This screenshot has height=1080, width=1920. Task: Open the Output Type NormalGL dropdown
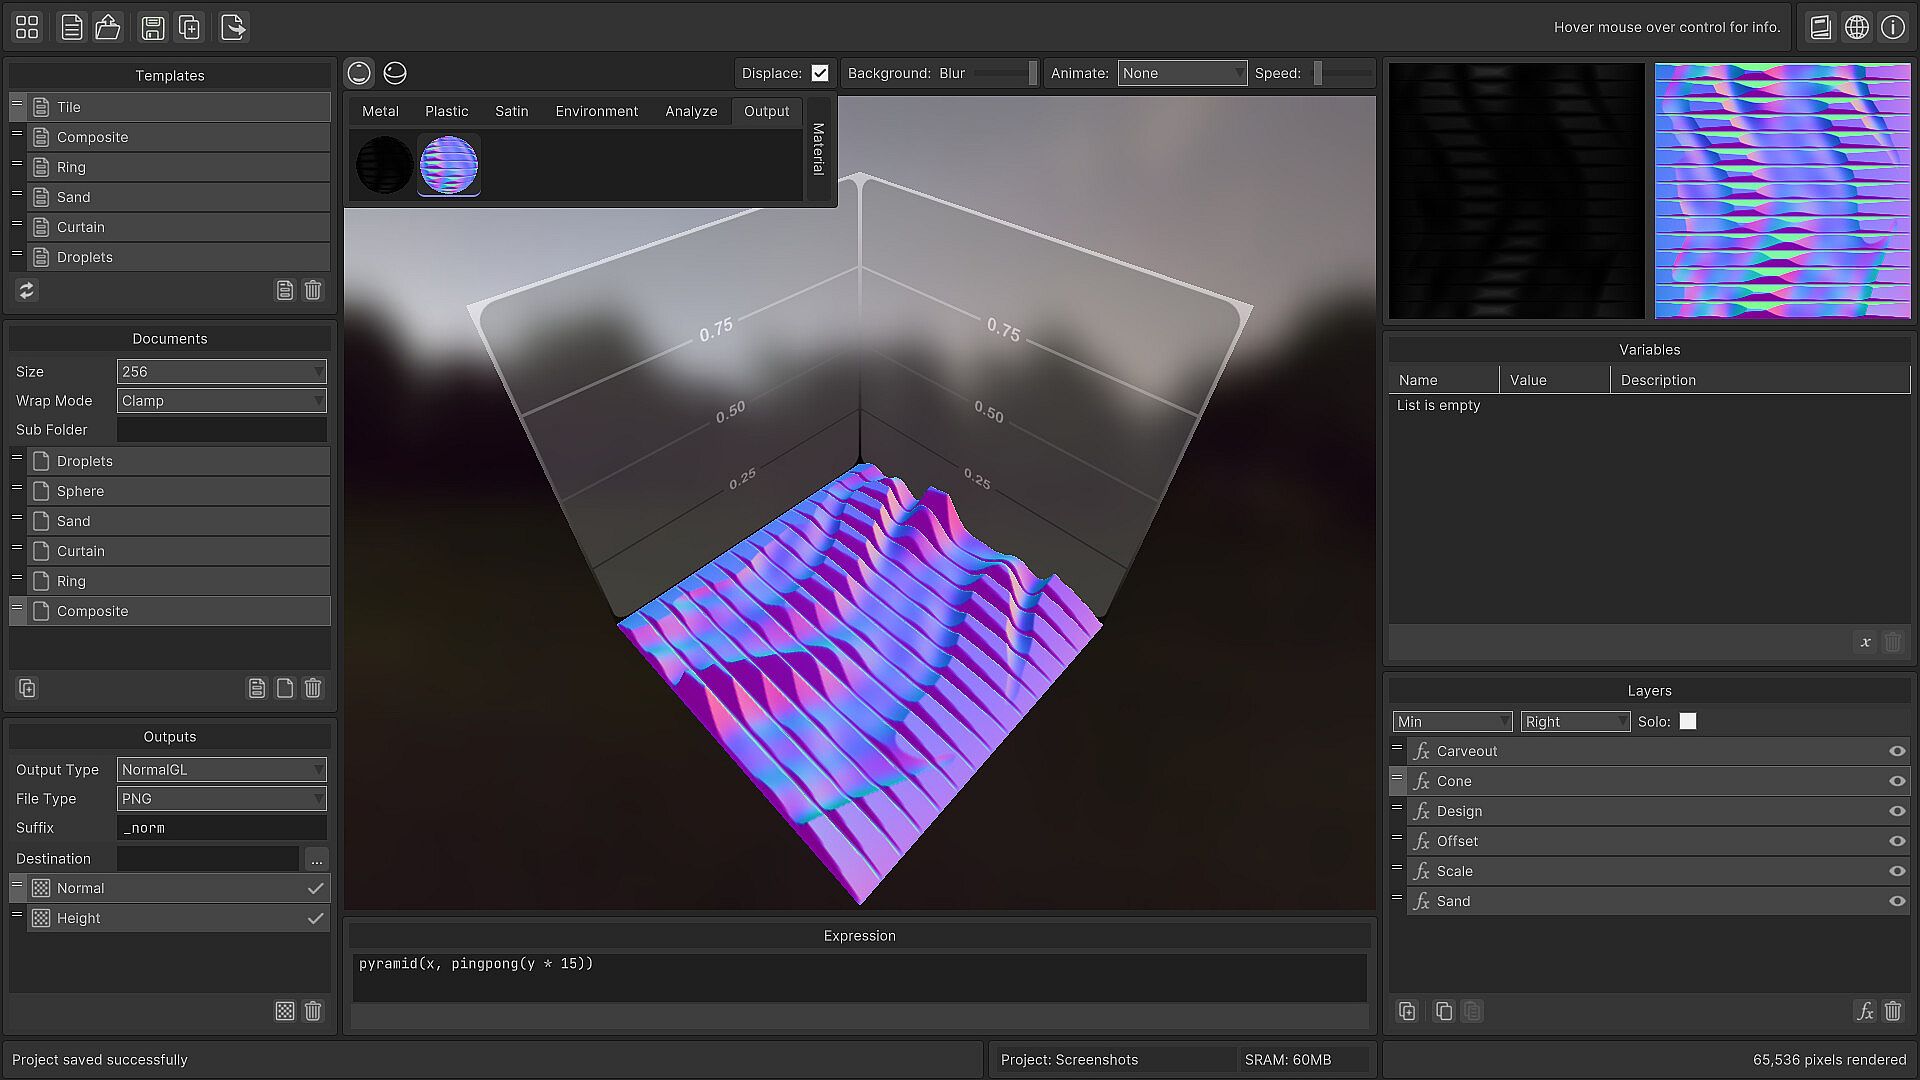pyautogui.click(x=221, y=770)
